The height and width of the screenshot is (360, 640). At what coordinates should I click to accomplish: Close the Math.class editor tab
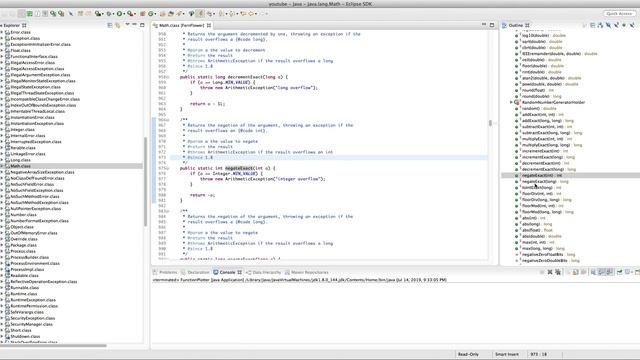point(209,25)
